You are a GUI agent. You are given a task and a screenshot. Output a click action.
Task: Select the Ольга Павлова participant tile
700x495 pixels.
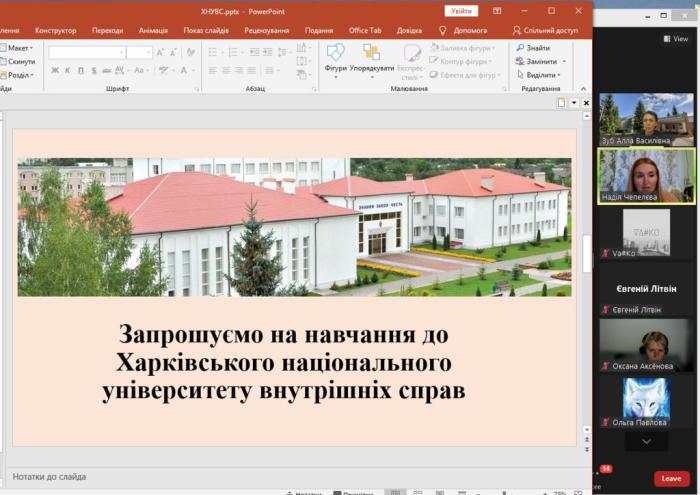646,402
